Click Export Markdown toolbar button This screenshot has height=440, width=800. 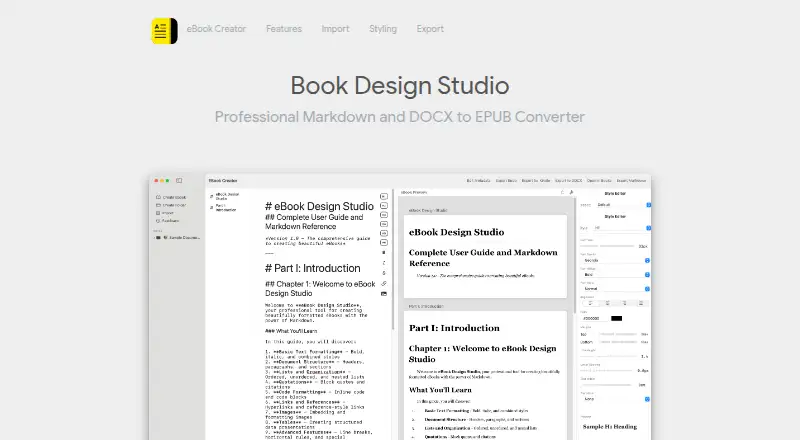pyautogui.click(x=631, y=181)
